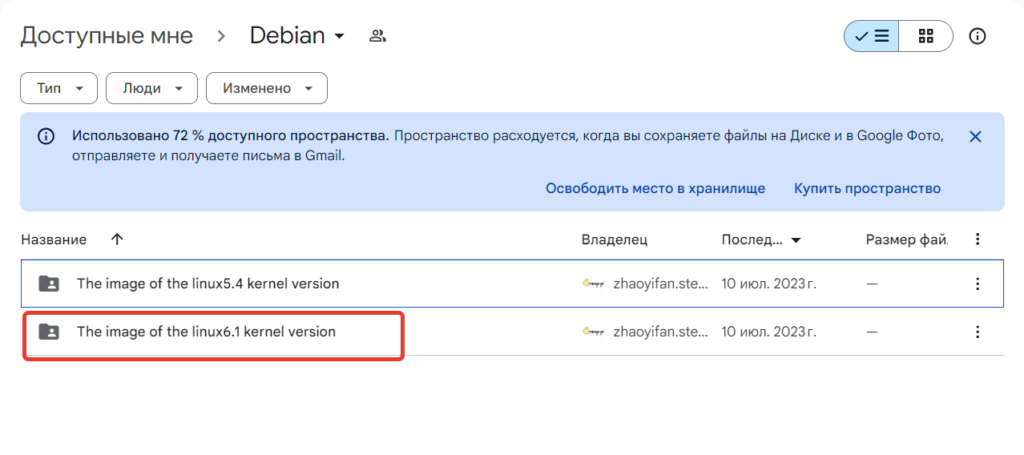1024x455 pixels.
Task: Click shared folder icon of linux6.1 row
Action: 48,332
